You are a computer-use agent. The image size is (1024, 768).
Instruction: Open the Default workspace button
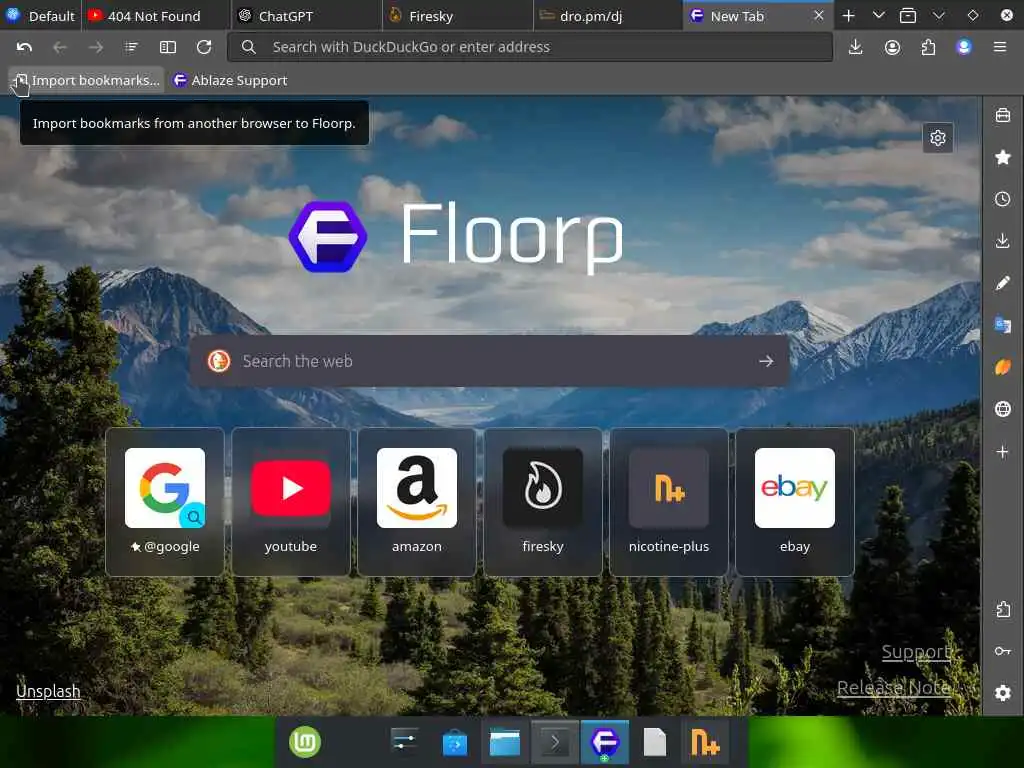(x=40, y=16)
